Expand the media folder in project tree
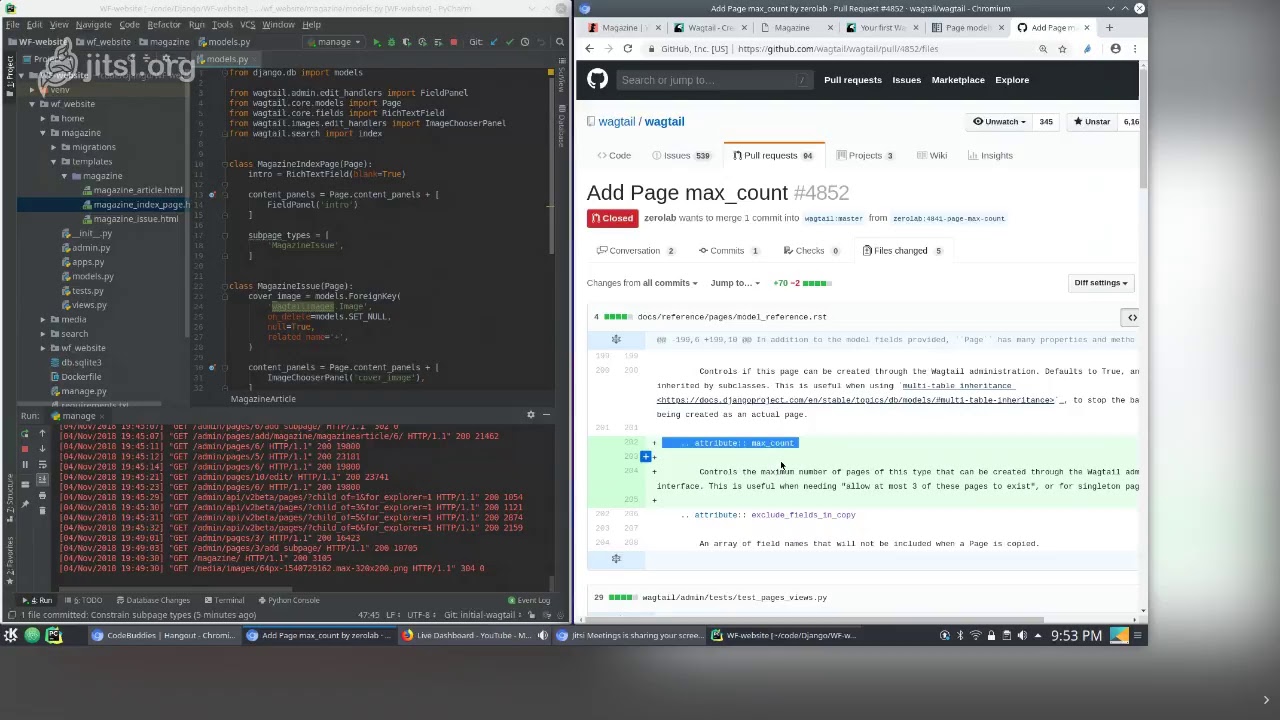The height and width of the screenshot is (720, 1280). [42, 320]
